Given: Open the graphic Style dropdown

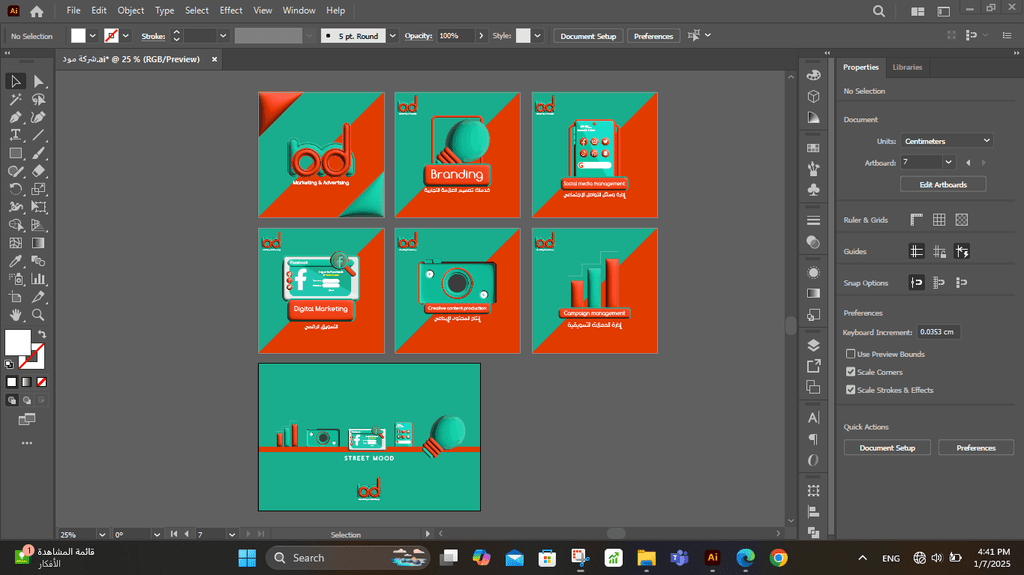Looking at the screenshot, I should point(537,36).
